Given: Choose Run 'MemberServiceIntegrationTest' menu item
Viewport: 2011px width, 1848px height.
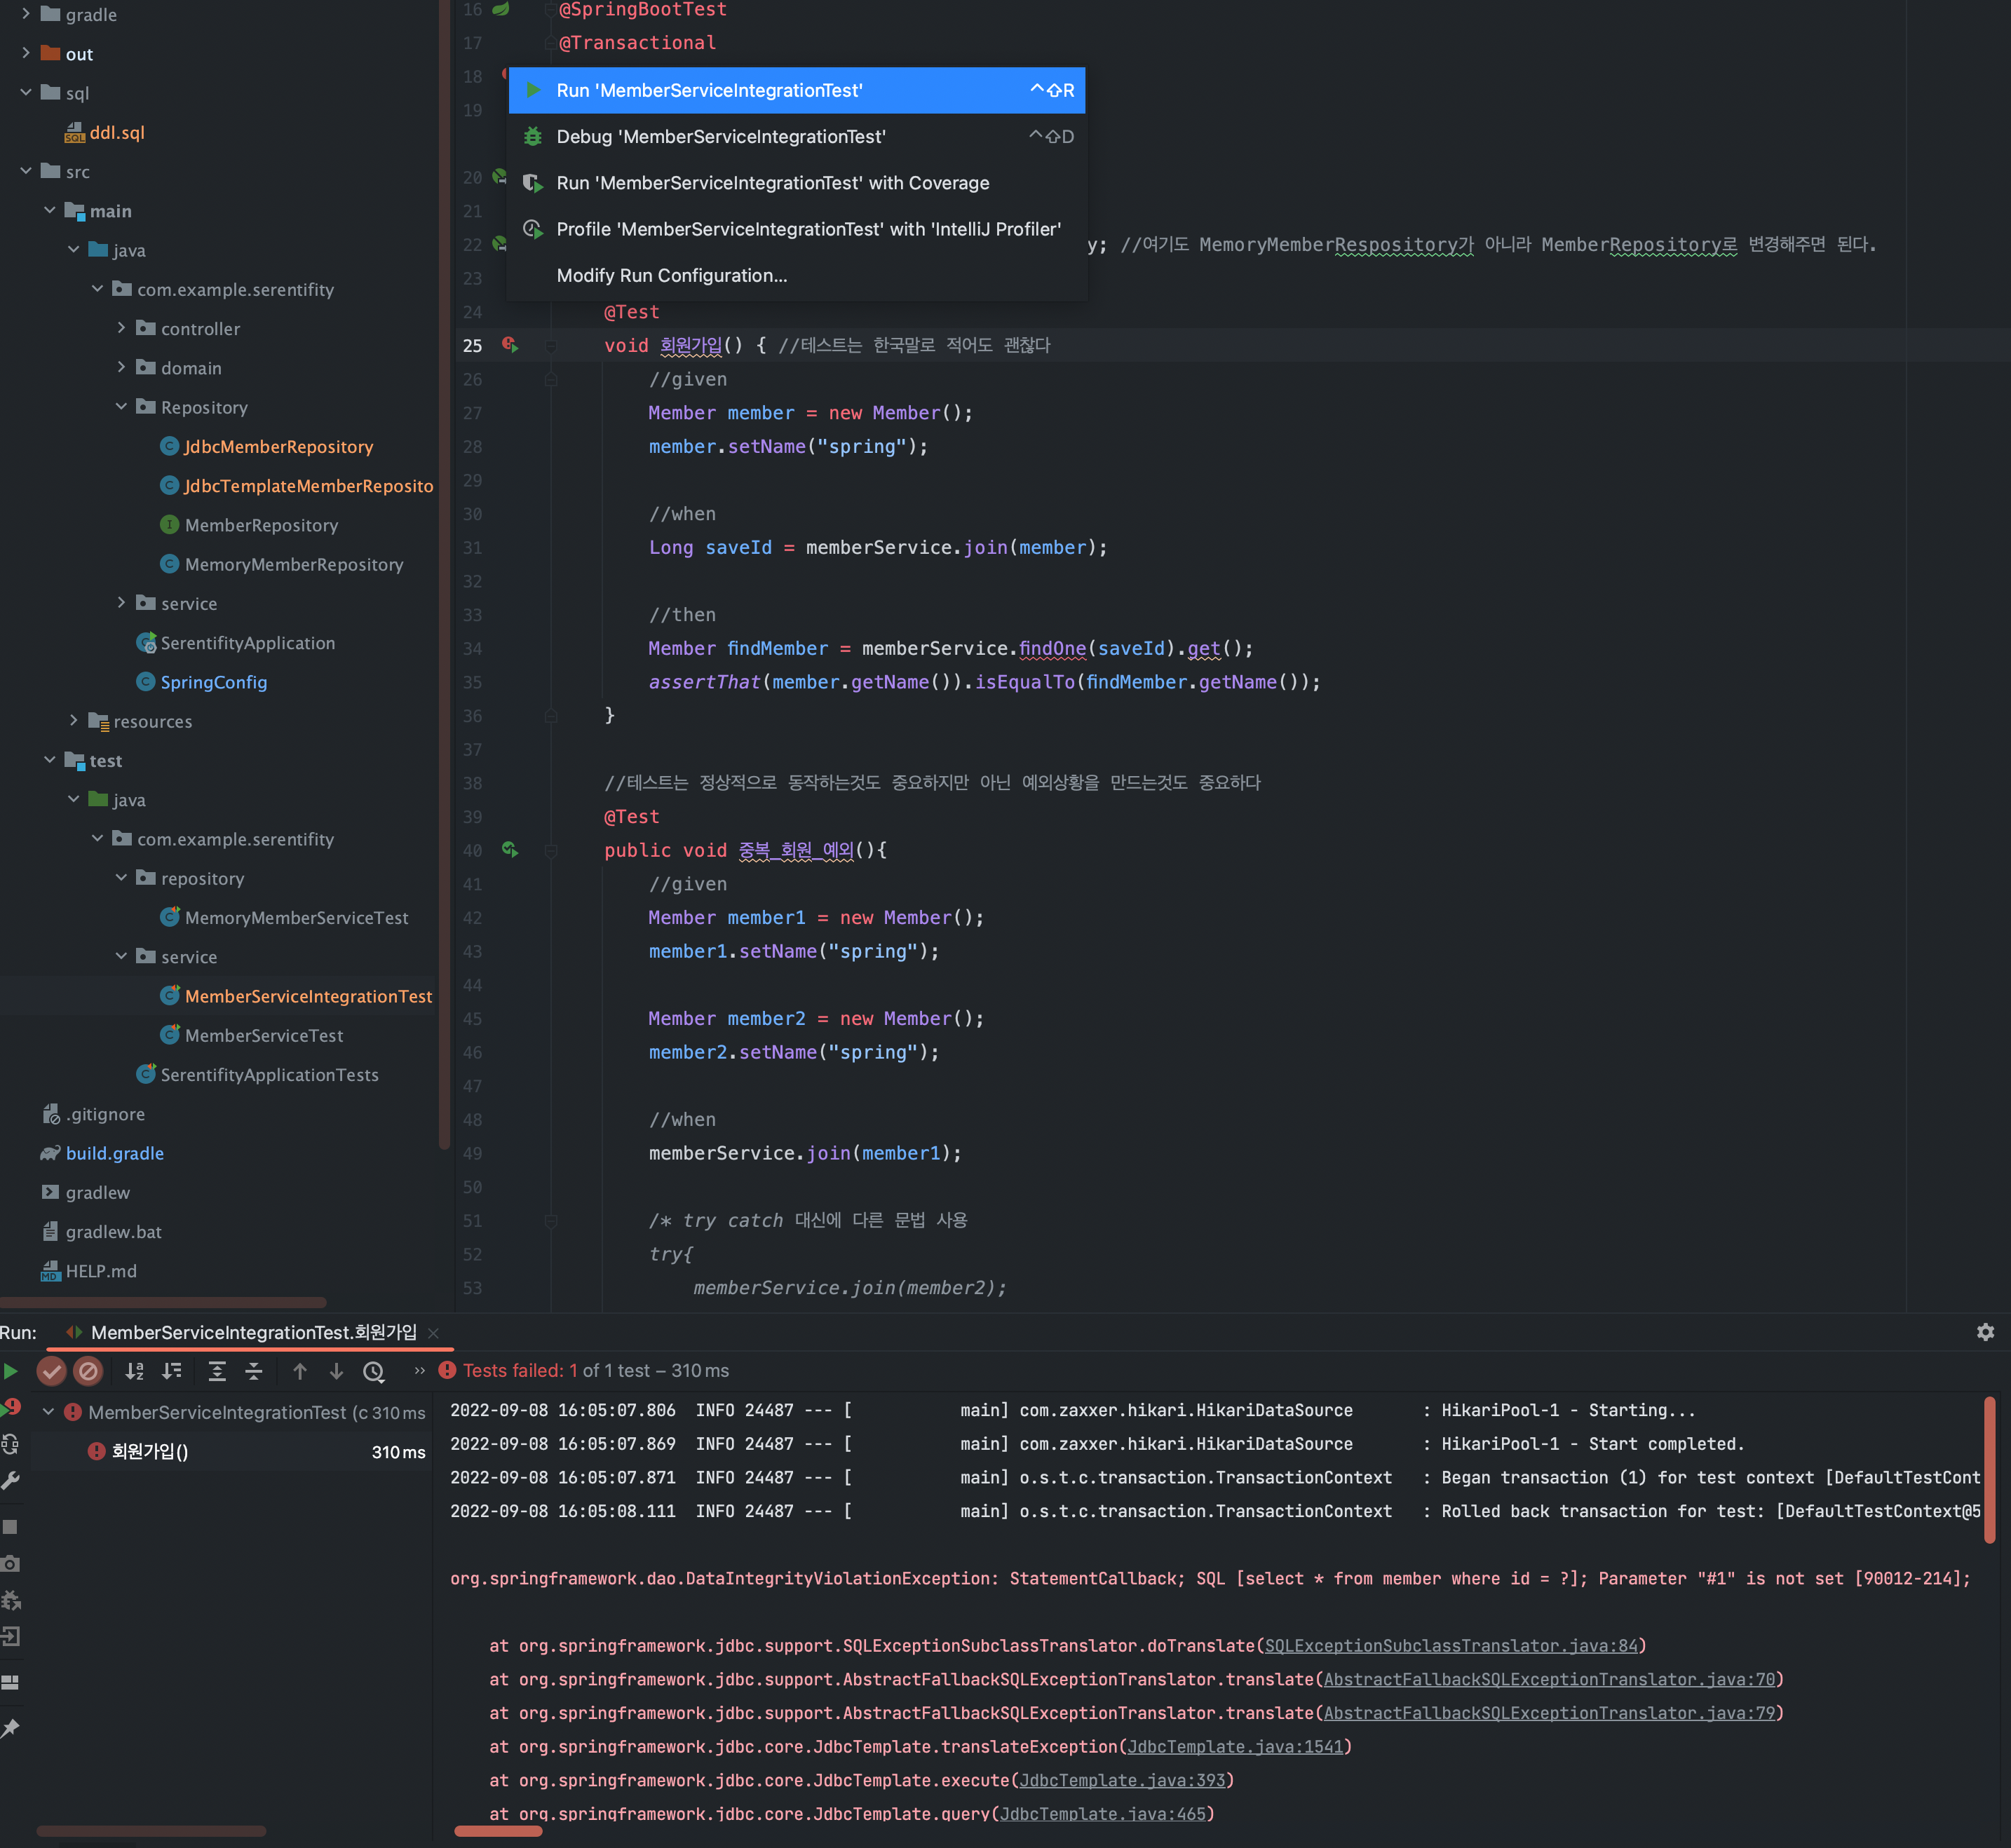Looking at the screenshot, I should tap(796, 90).
